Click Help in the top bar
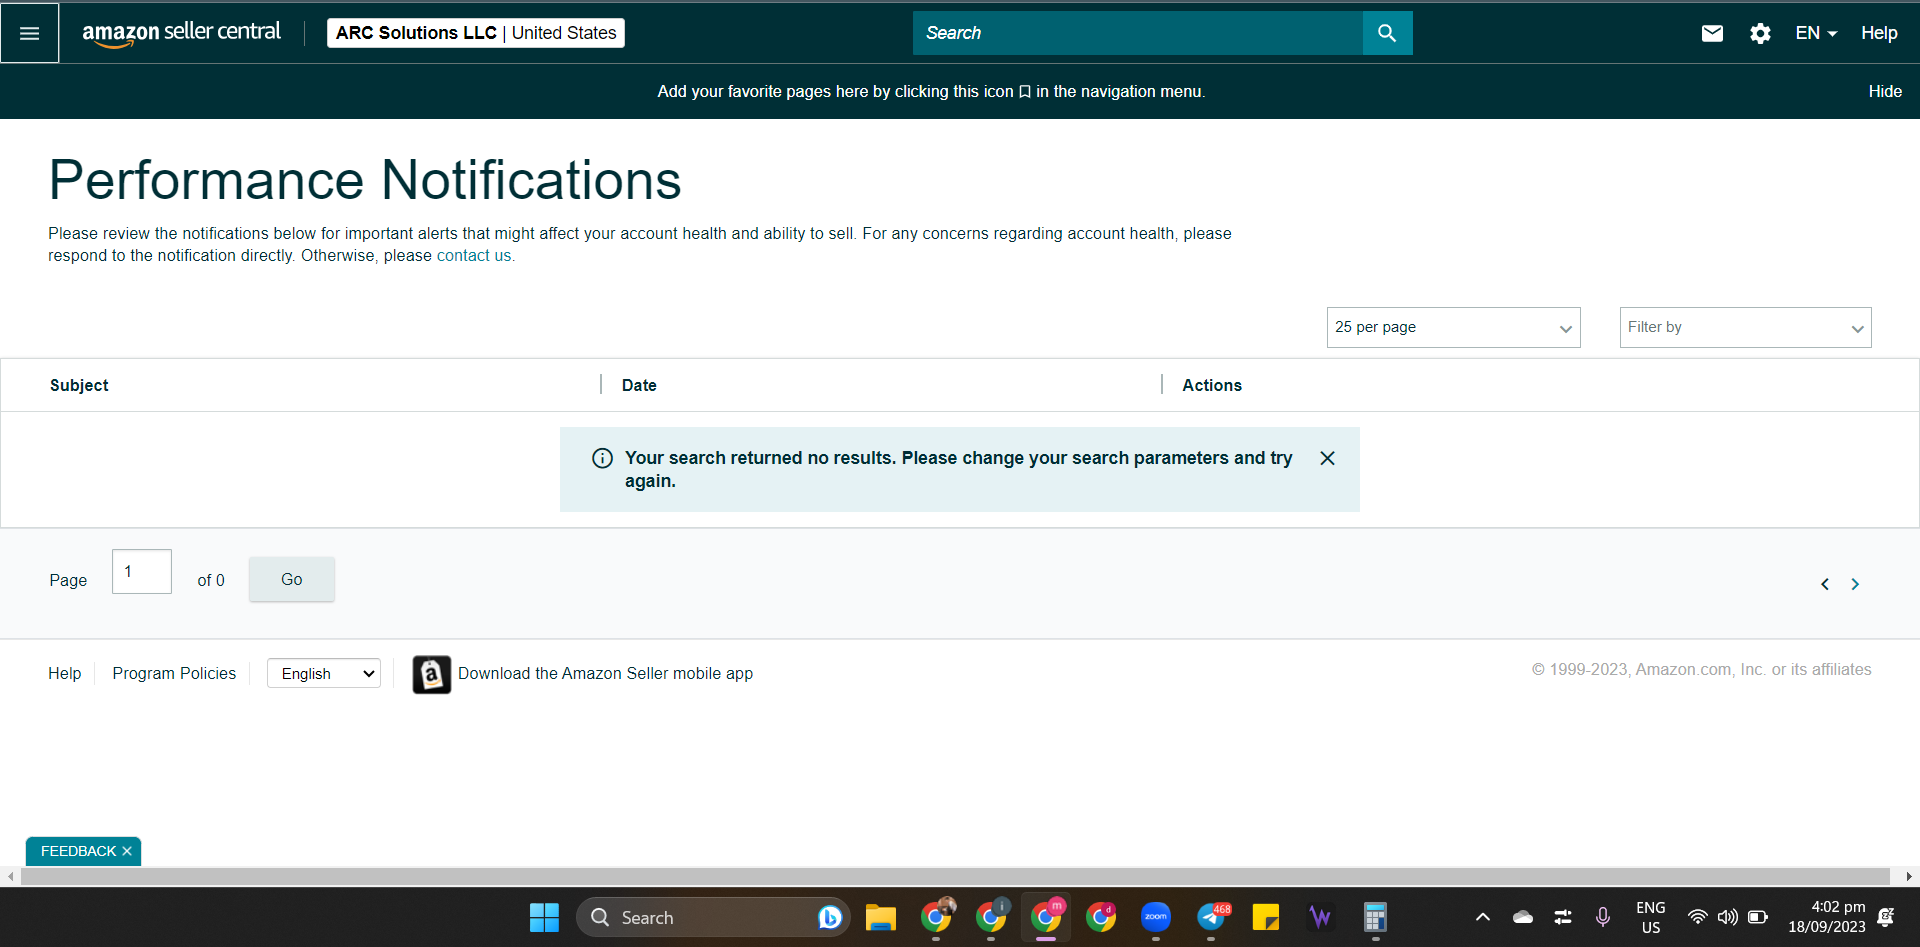 [1879, 33]
